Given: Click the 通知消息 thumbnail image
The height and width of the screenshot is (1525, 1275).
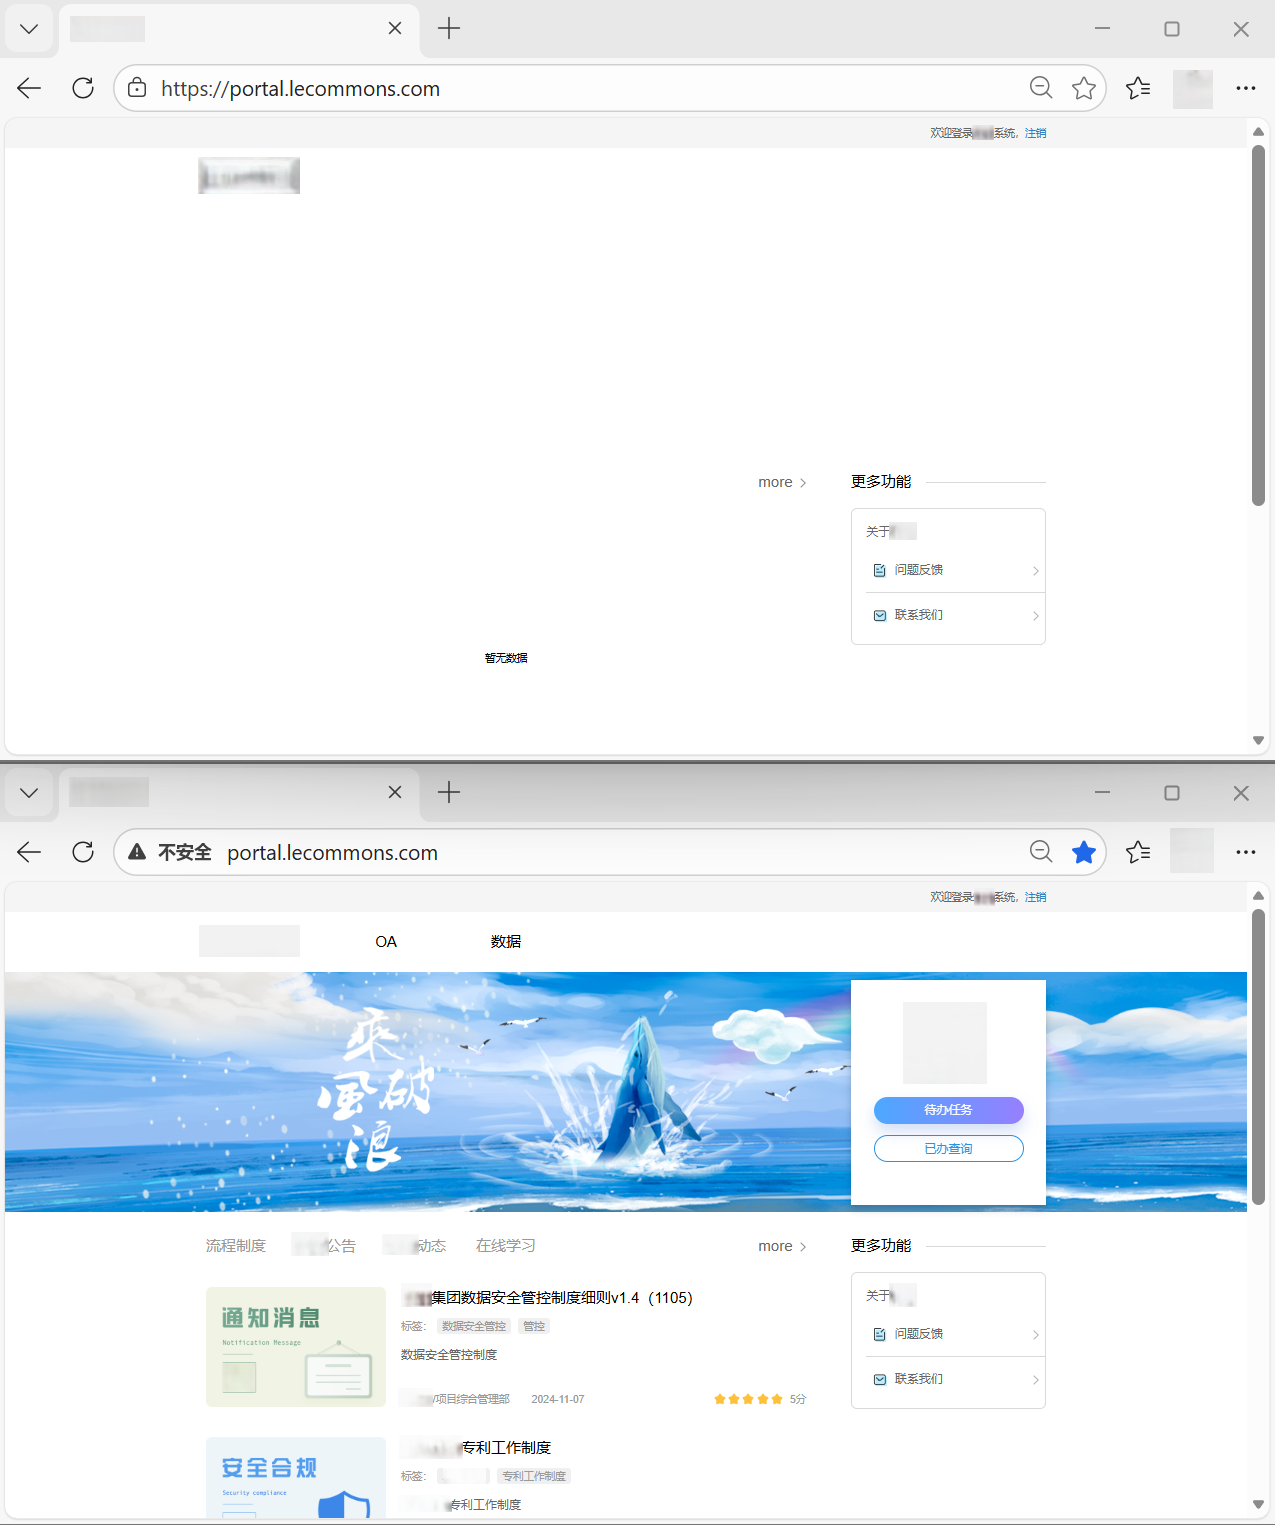Looking at the screenshot, I should 295,1346.
